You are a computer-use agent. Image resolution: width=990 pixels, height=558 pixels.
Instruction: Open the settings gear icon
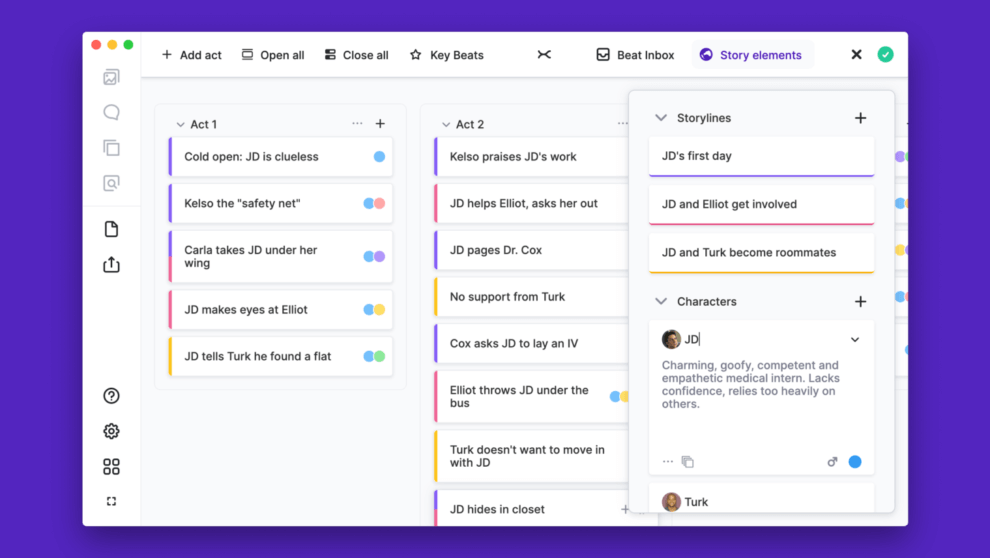click(111, 431)
